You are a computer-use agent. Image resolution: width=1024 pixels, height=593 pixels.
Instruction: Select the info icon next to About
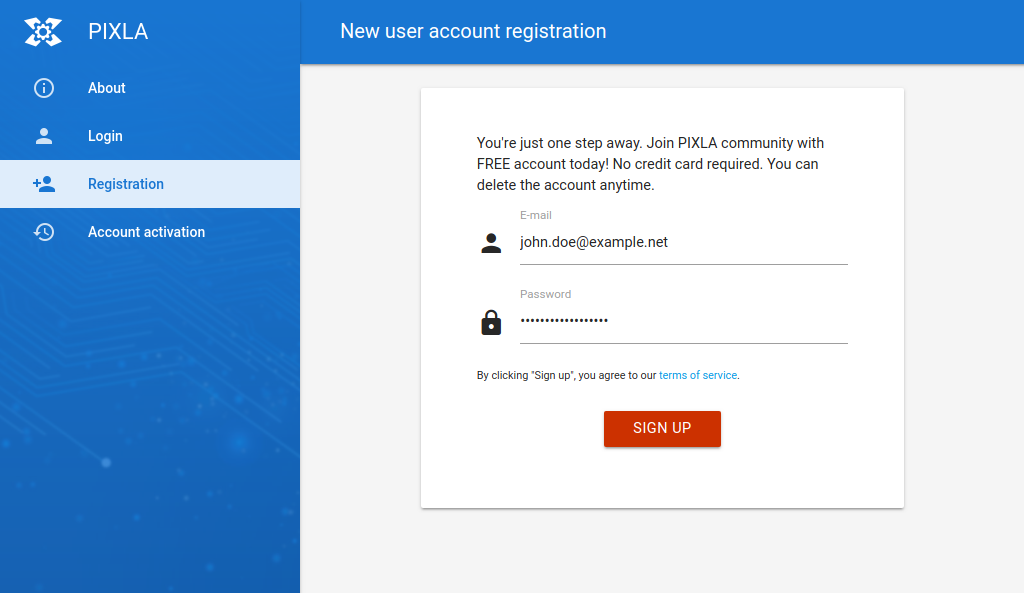point(43,88)
